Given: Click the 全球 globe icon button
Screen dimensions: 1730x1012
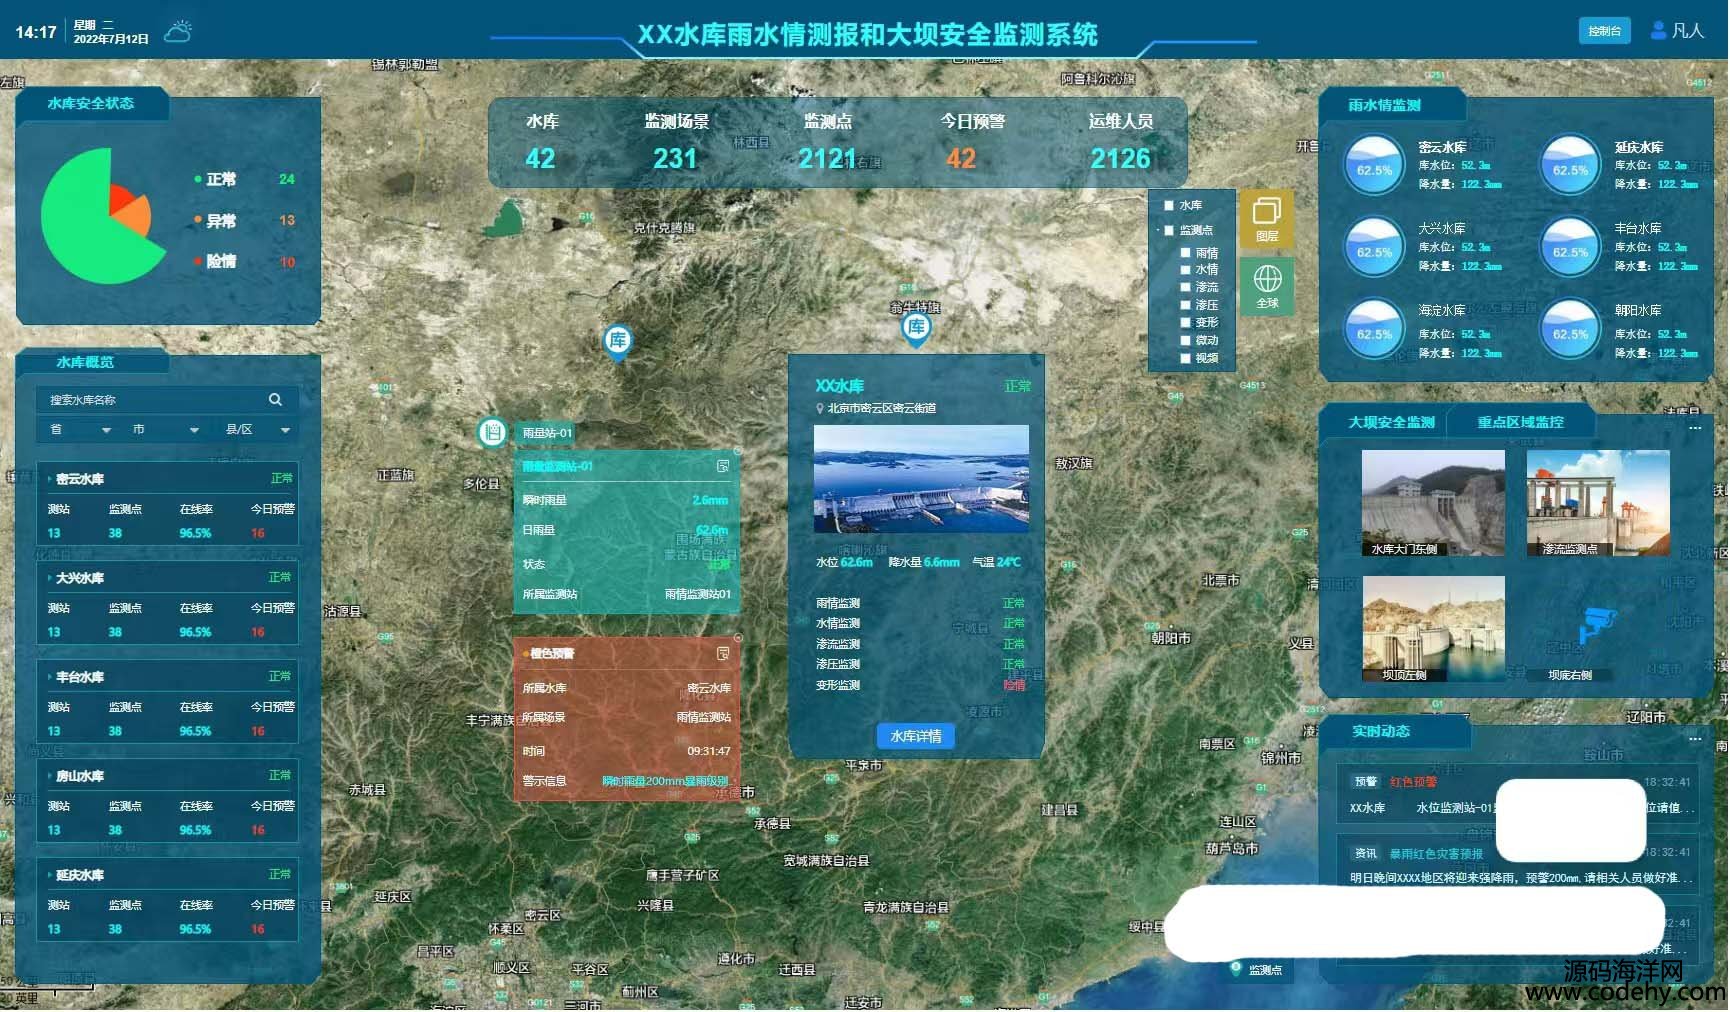Looking at the screenshot, I should (x=1267, y=286).
